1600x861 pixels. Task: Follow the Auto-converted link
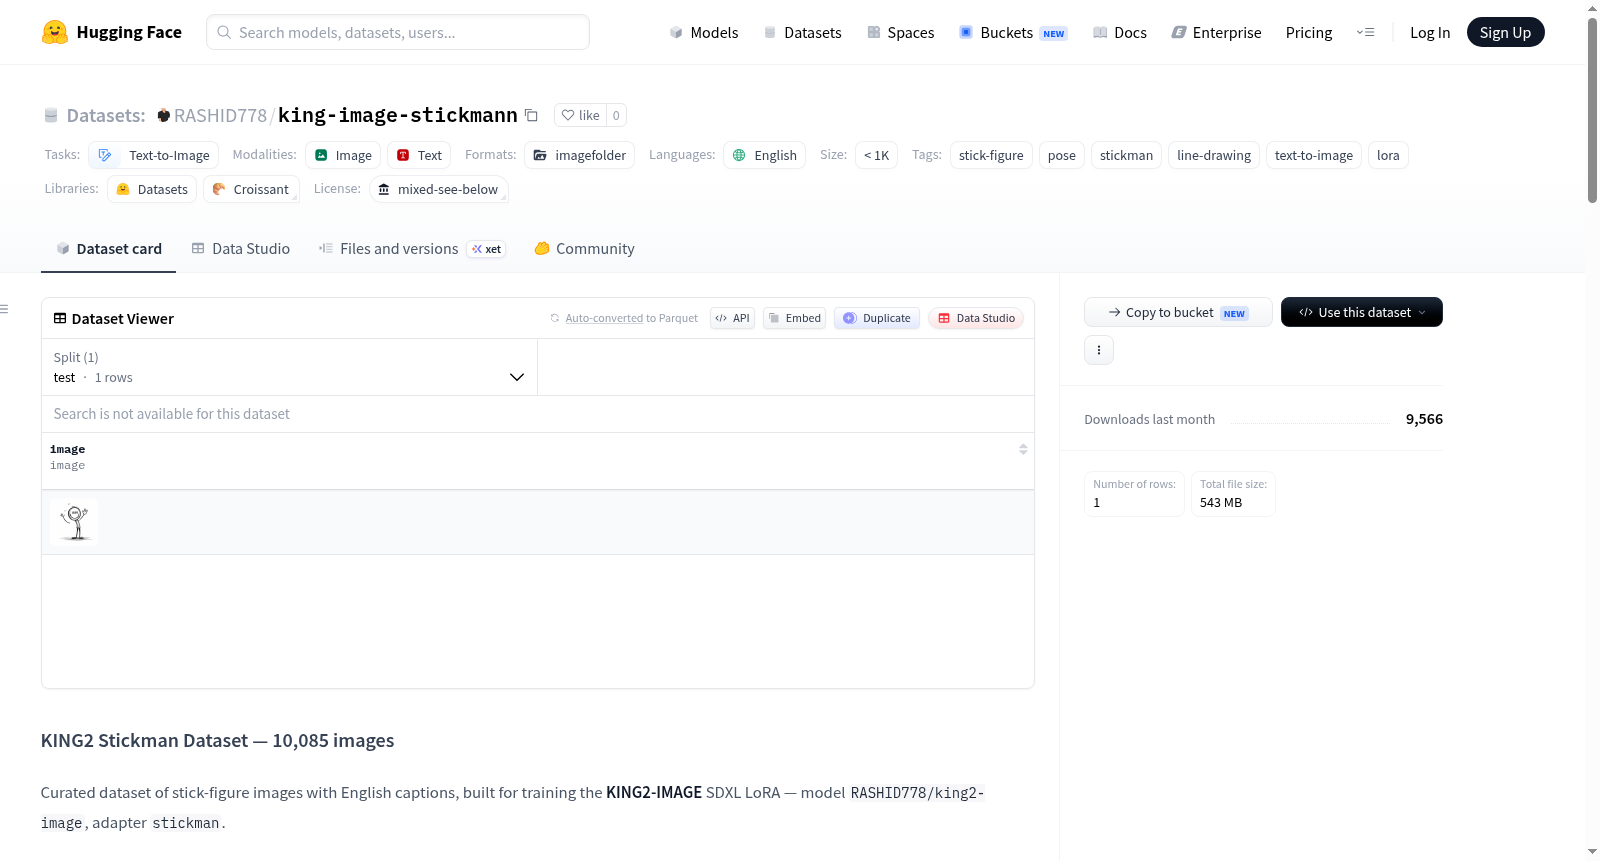[x=604, y=318]
